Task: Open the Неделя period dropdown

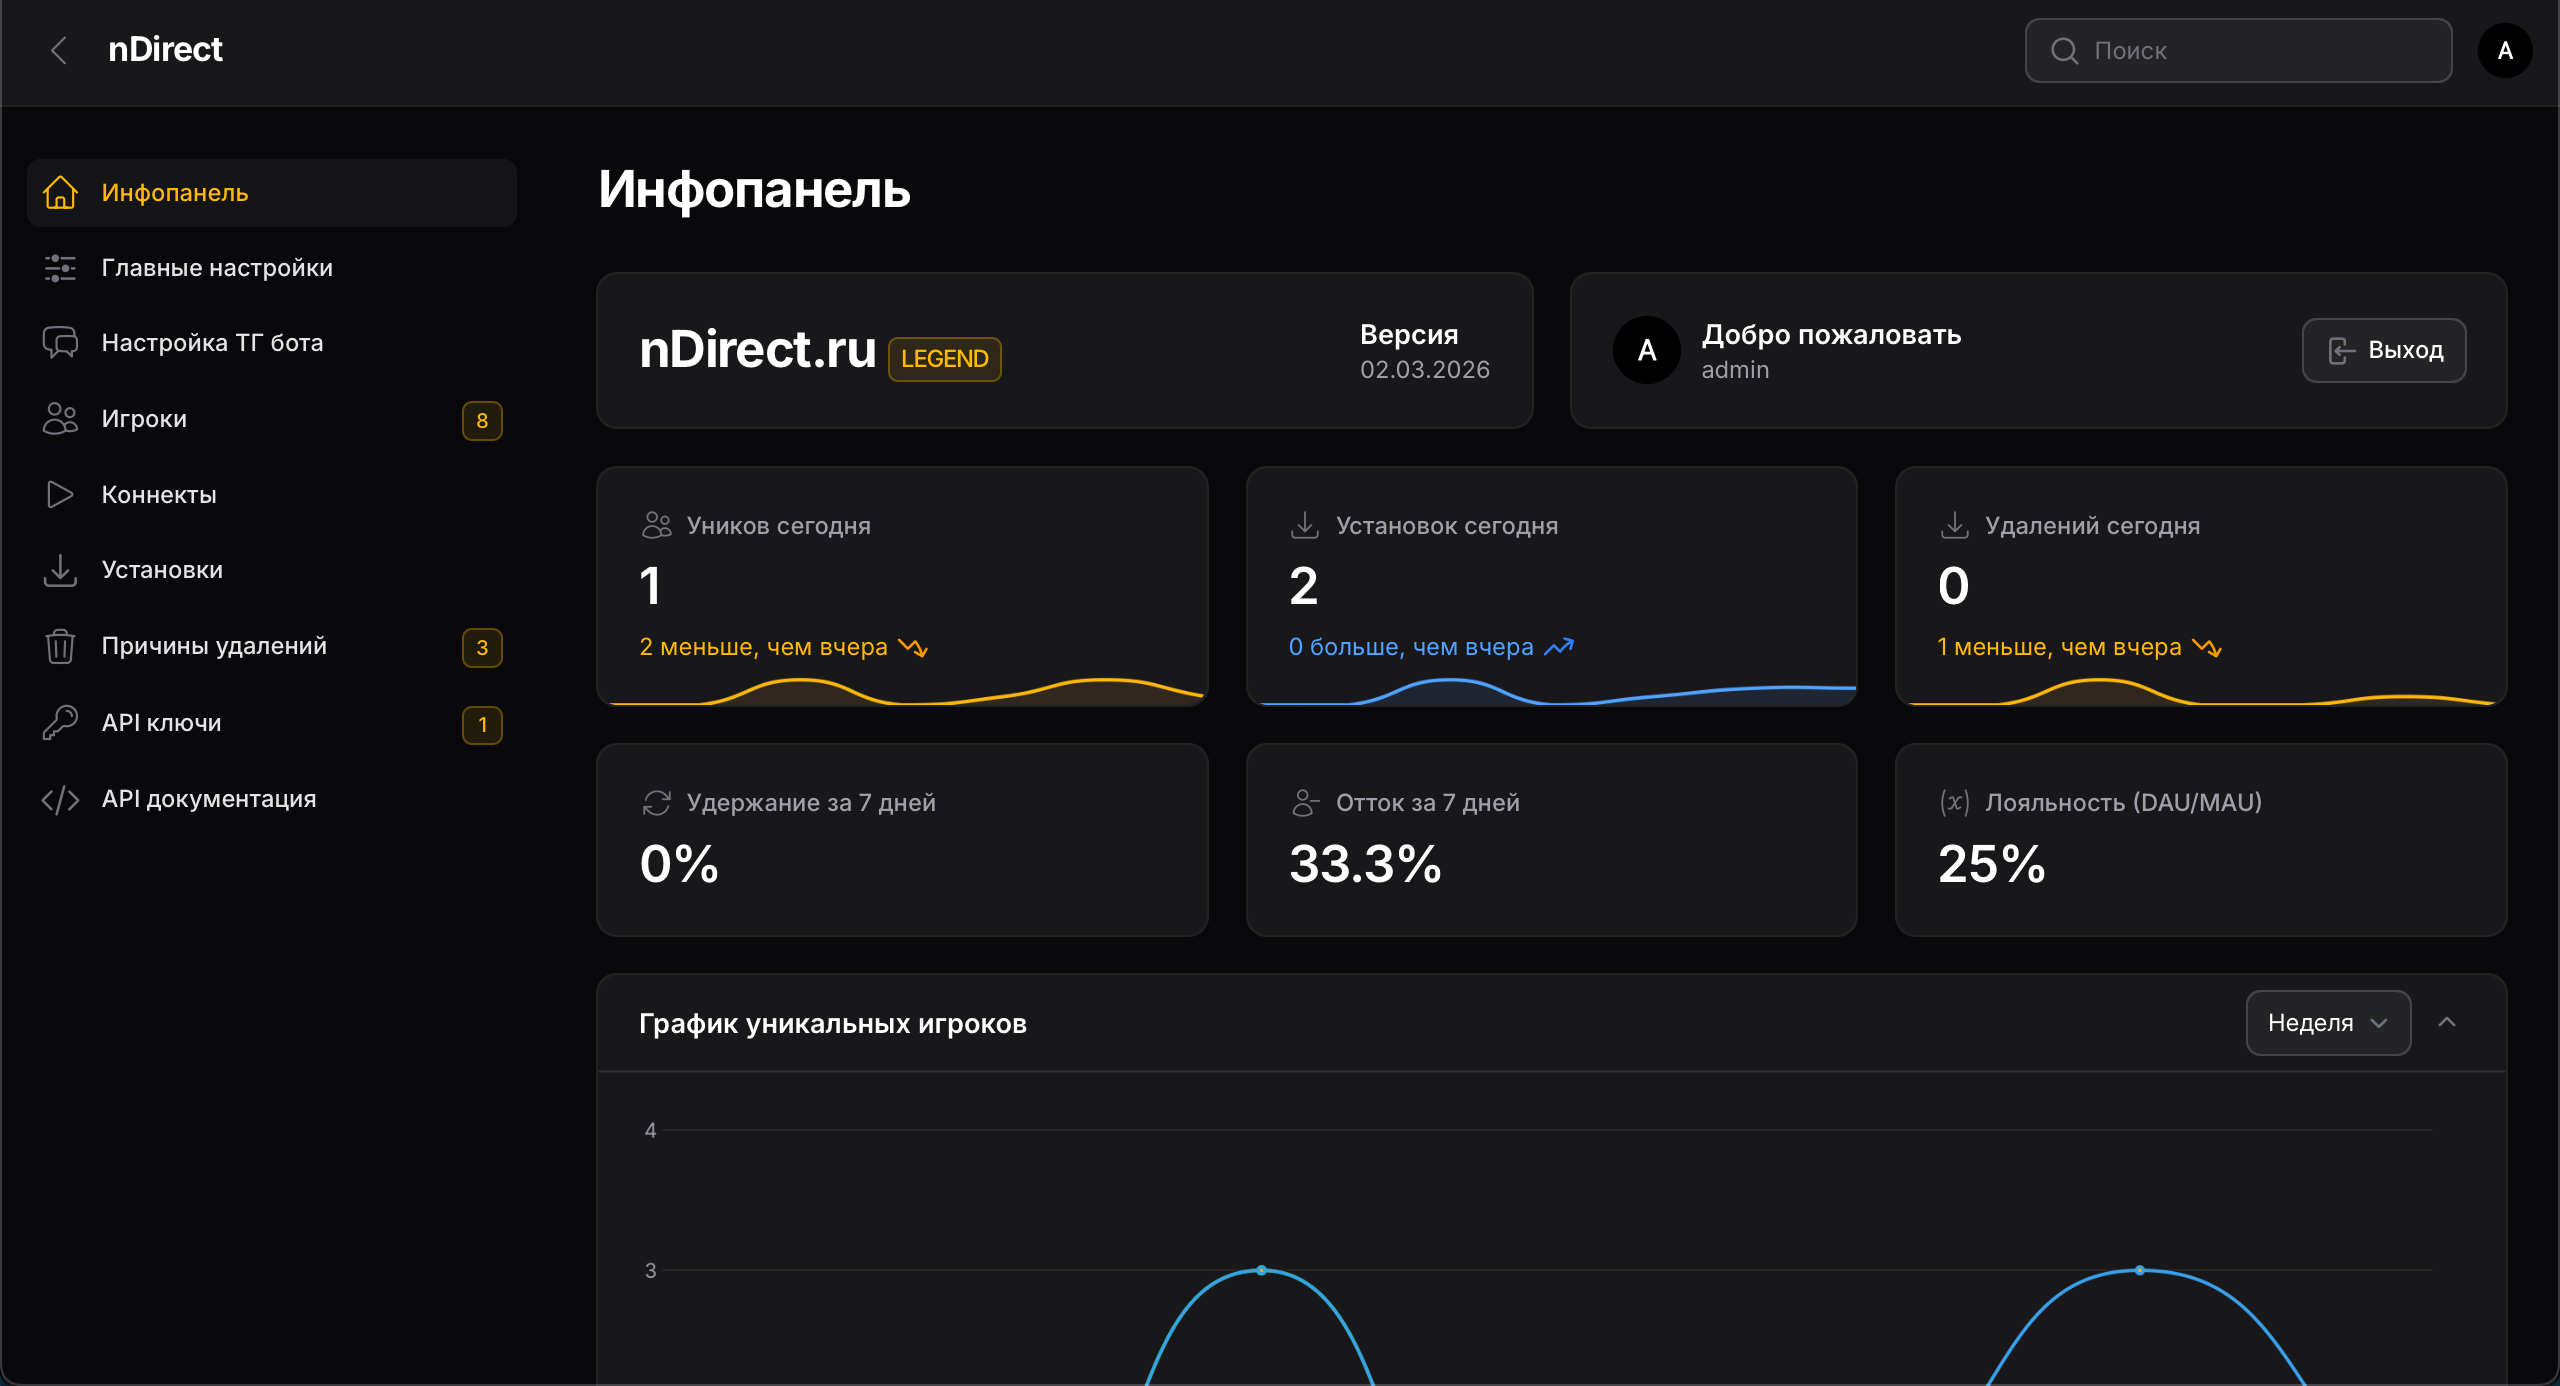Action: coord(2328,1022)
